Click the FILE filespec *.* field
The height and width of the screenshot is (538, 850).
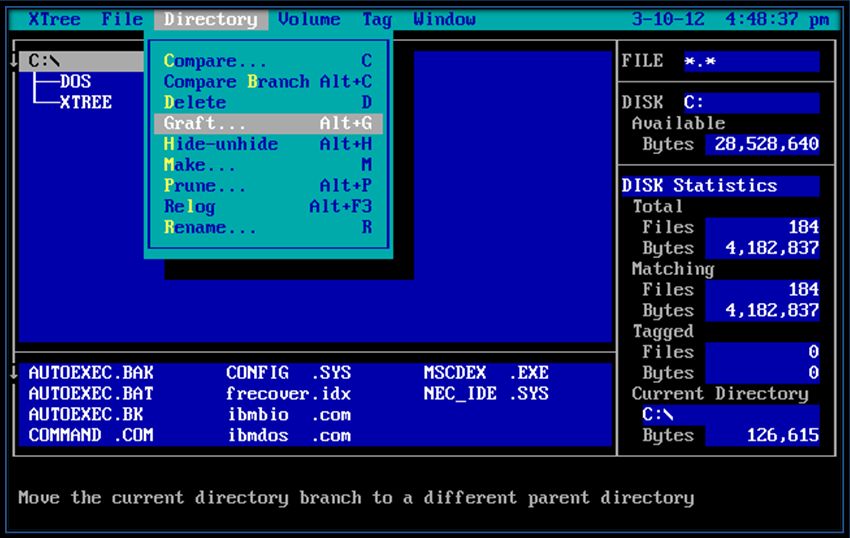751,61
